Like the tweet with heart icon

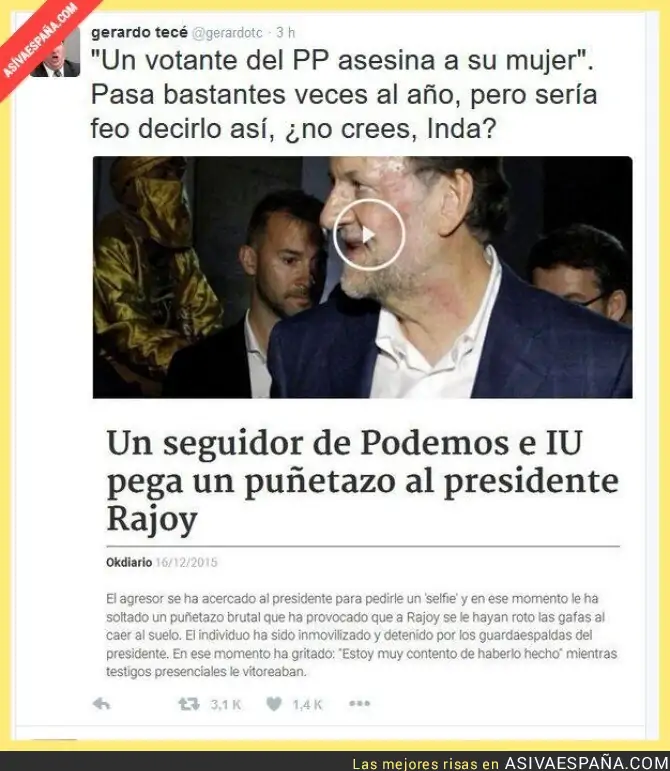coord(274,704)
